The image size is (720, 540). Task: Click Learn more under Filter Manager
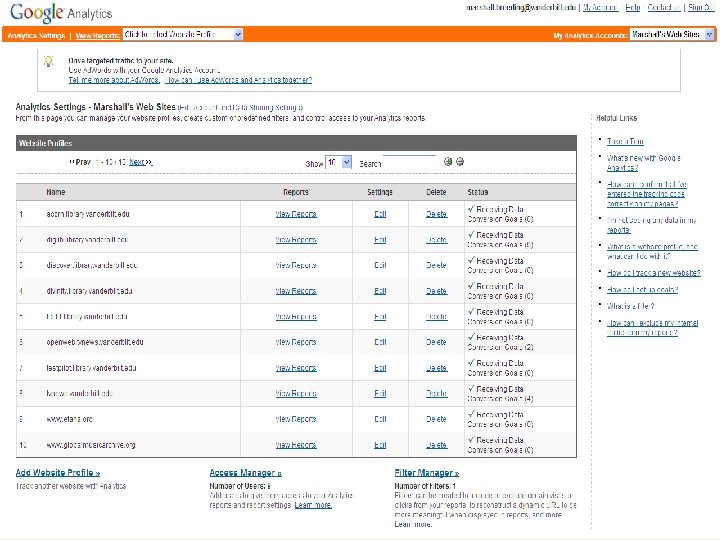point(413,524)
